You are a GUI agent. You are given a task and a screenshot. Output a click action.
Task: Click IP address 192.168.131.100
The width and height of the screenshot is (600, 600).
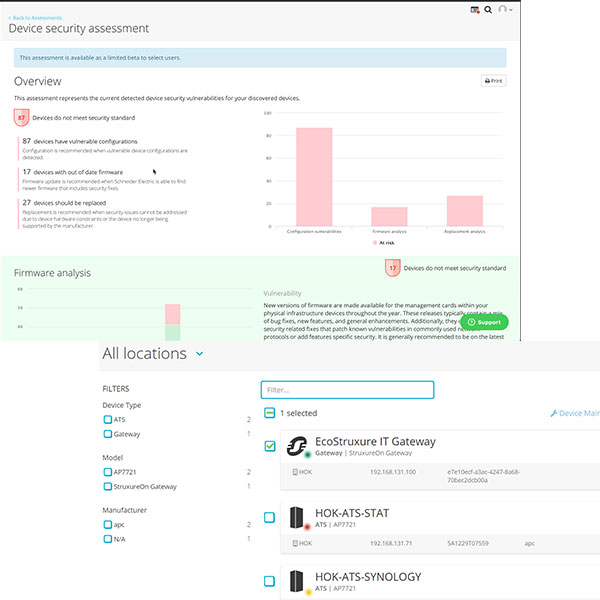[x=393, y=472]
